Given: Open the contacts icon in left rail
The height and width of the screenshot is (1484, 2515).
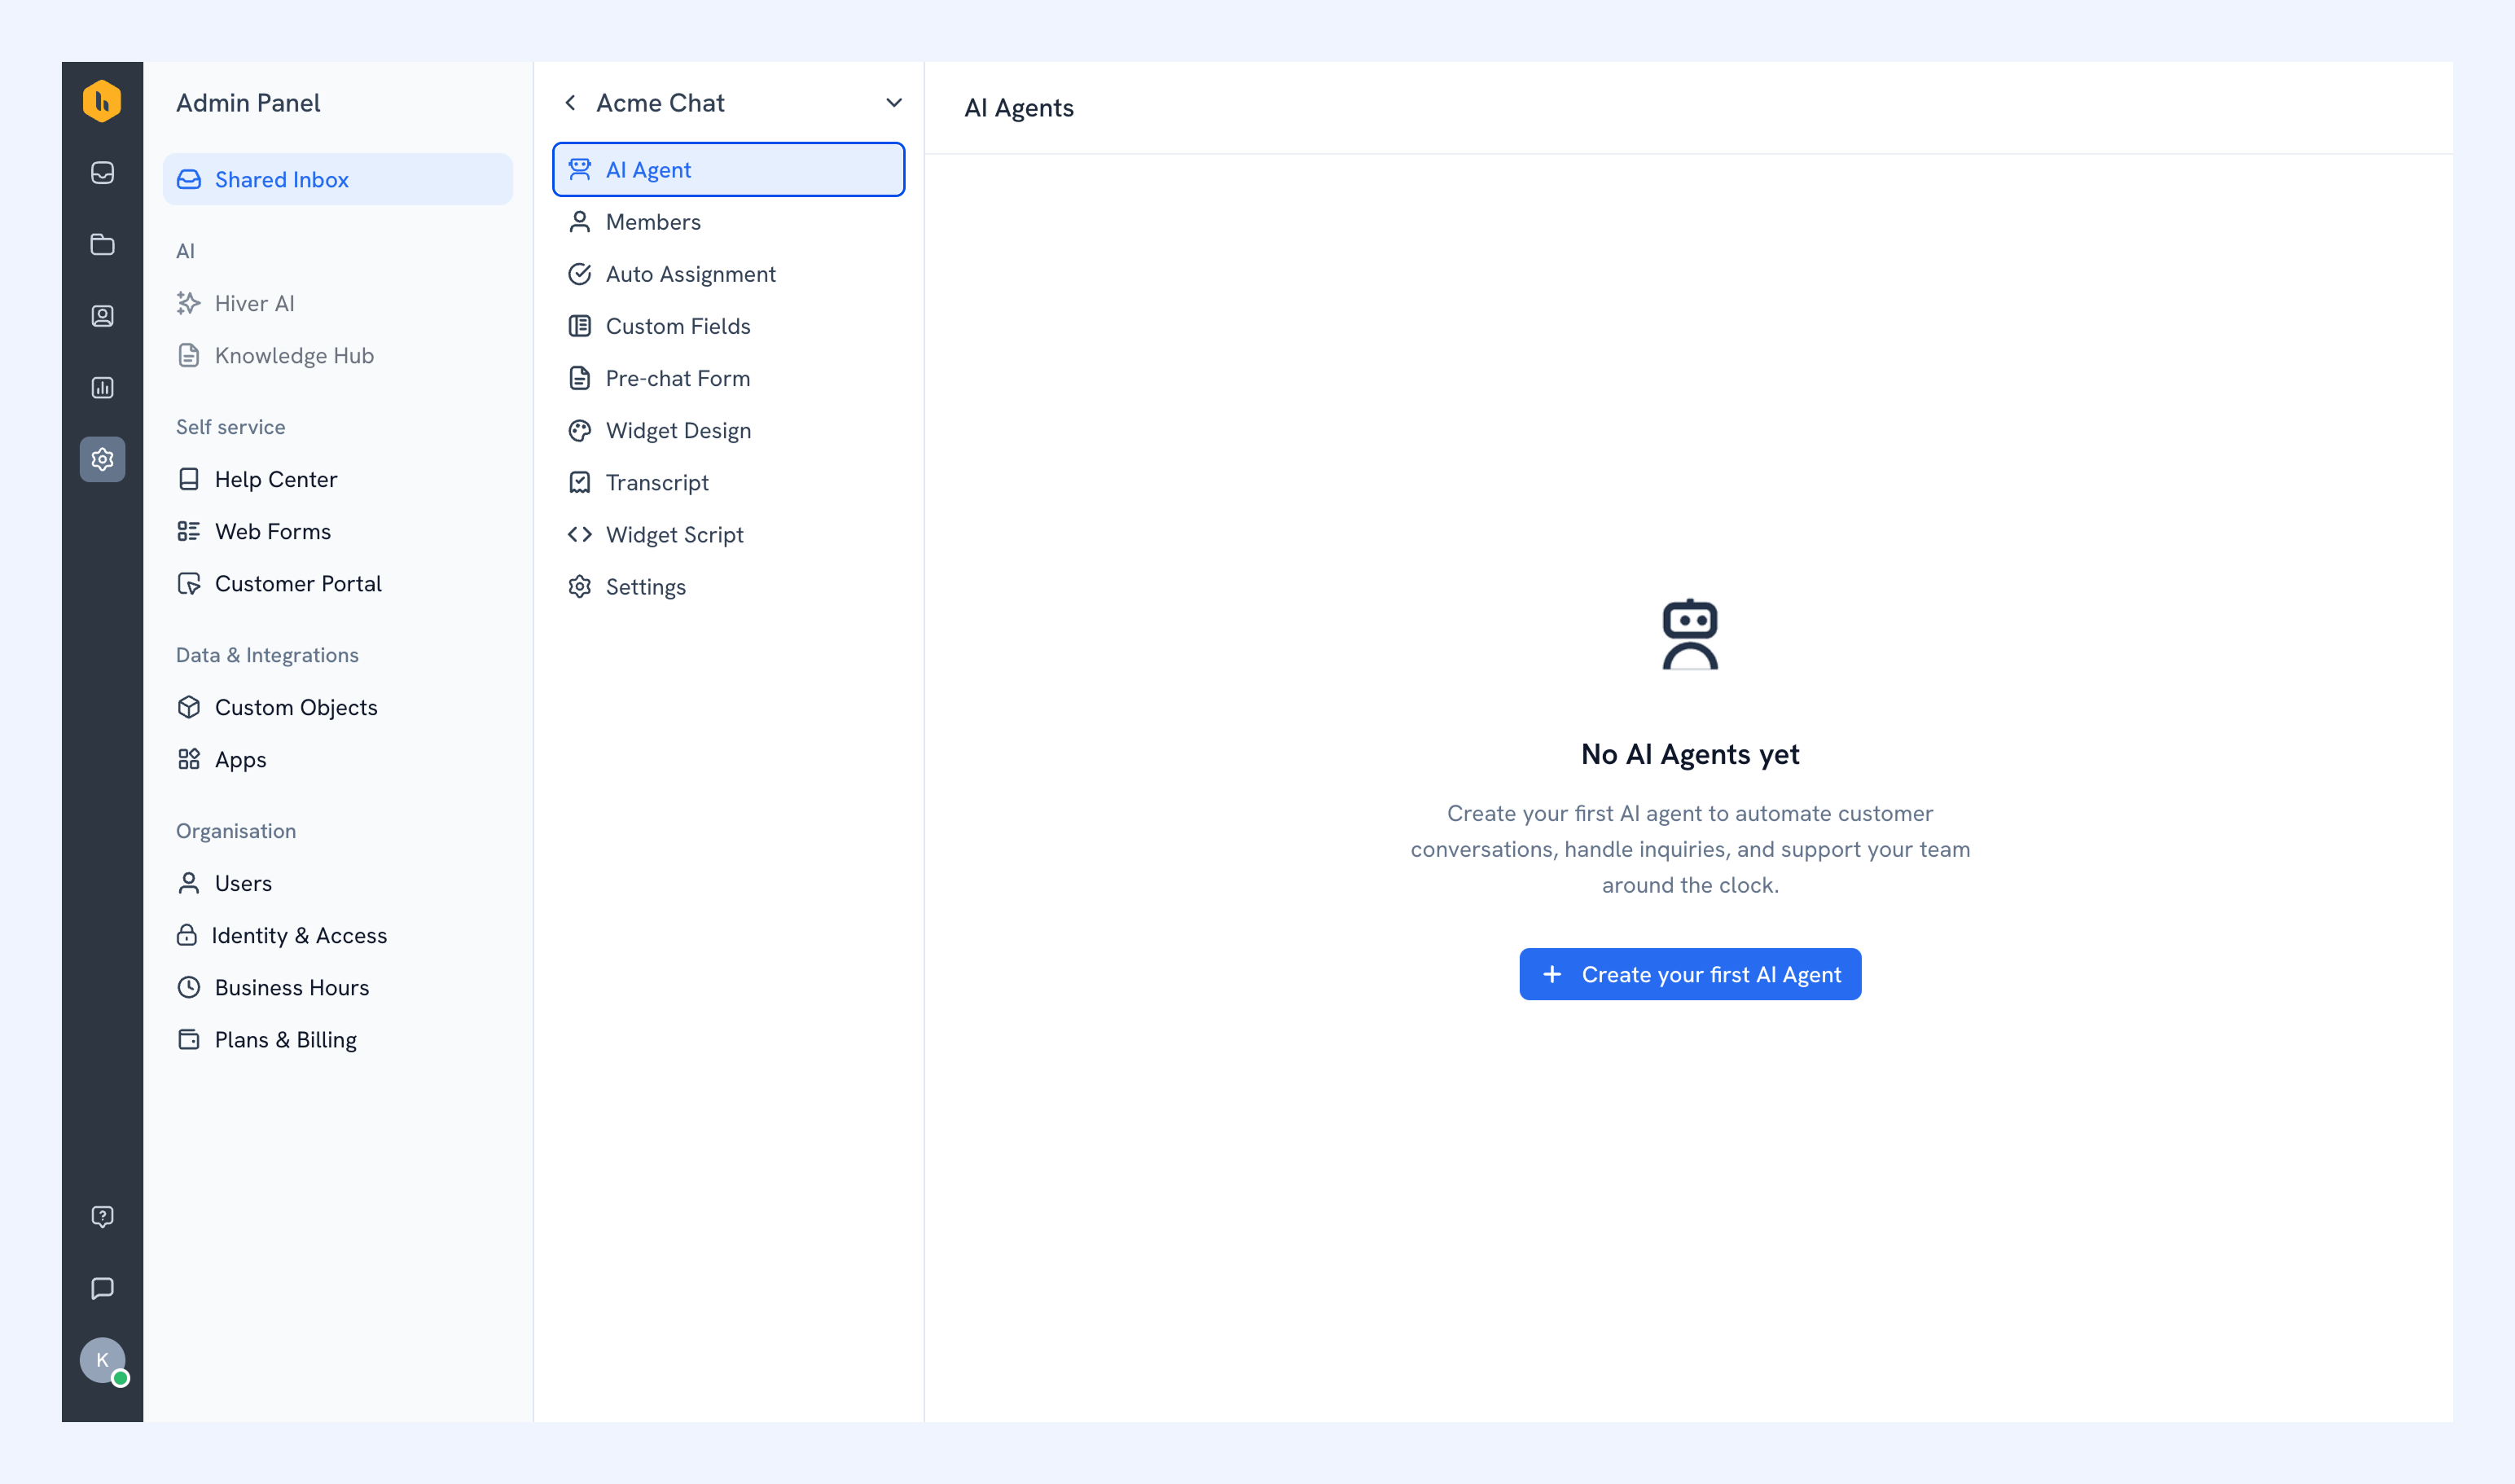Looking at the screenshot, I should [x=102, y=316].
